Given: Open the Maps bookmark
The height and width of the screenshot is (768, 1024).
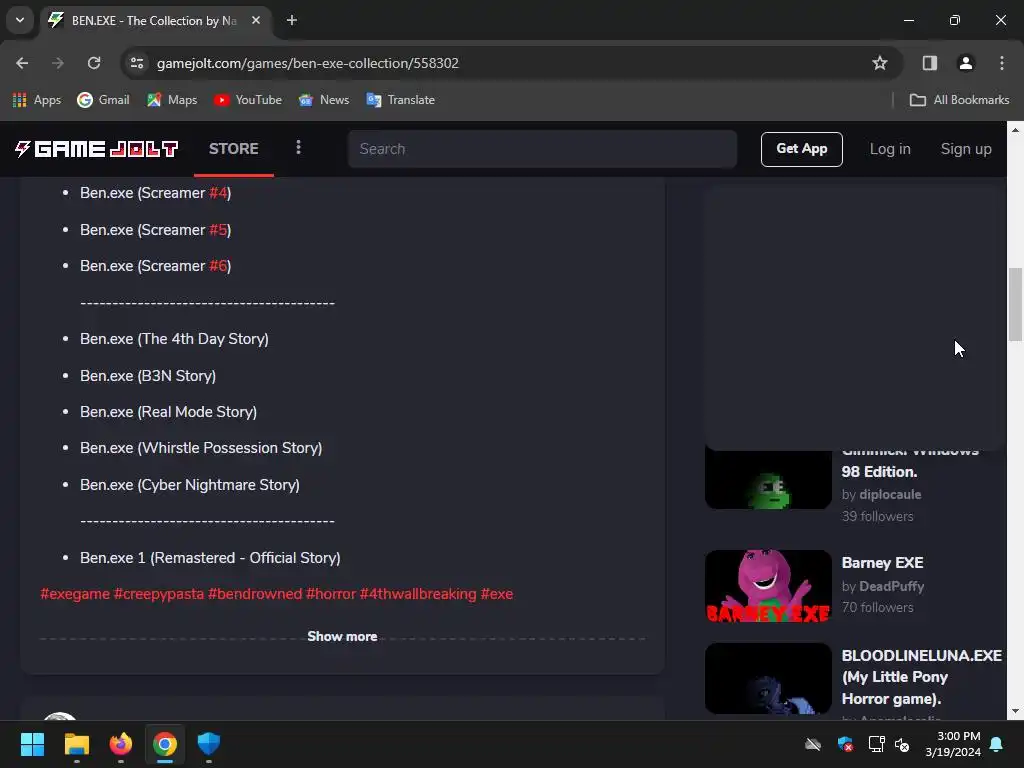Looking at the screenshot, I should [x=172, y=100].
